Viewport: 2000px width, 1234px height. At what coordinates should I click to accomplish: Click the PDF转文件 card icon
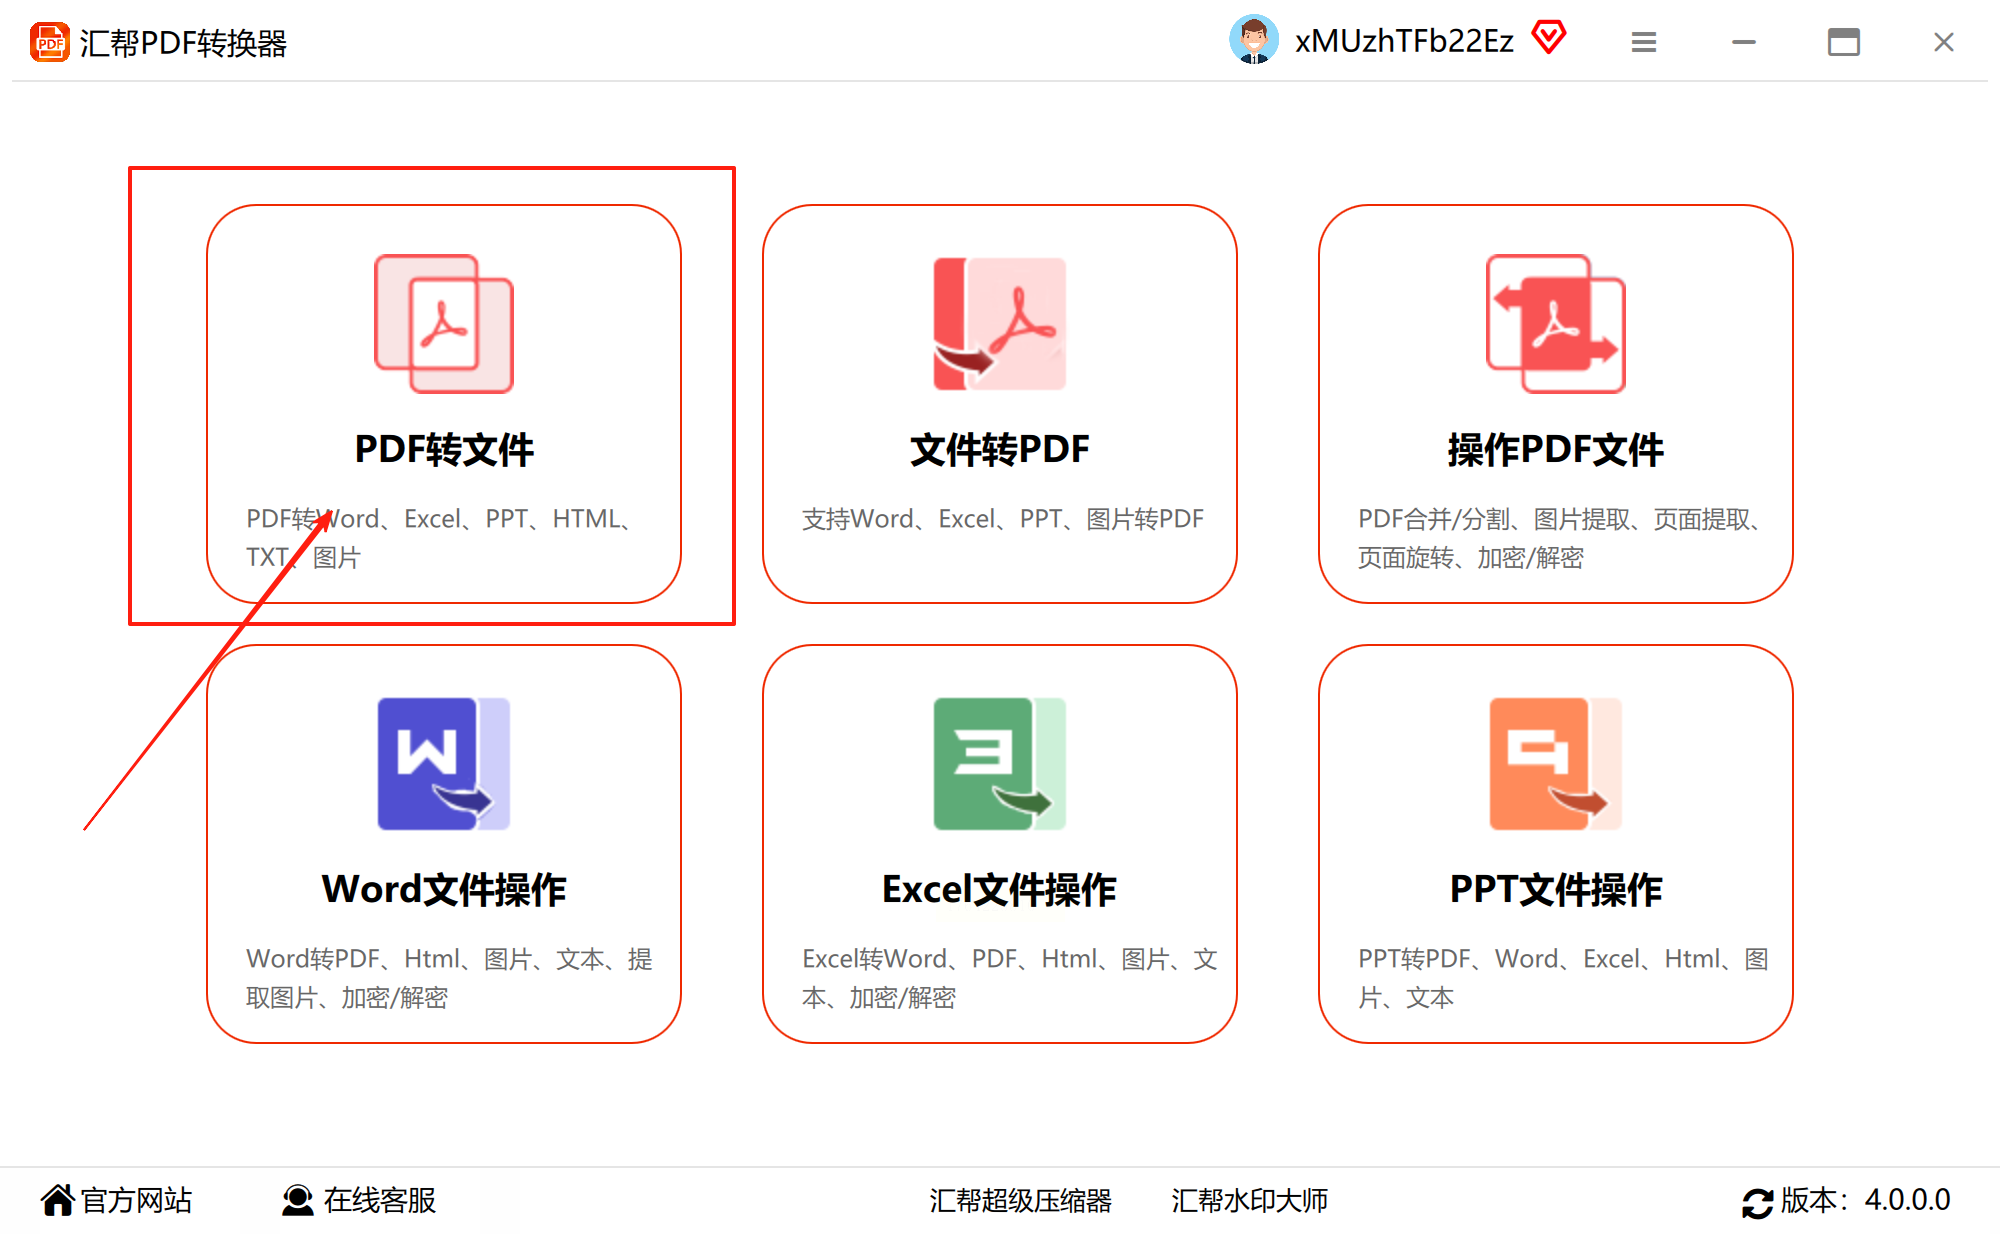click(443, 323)
